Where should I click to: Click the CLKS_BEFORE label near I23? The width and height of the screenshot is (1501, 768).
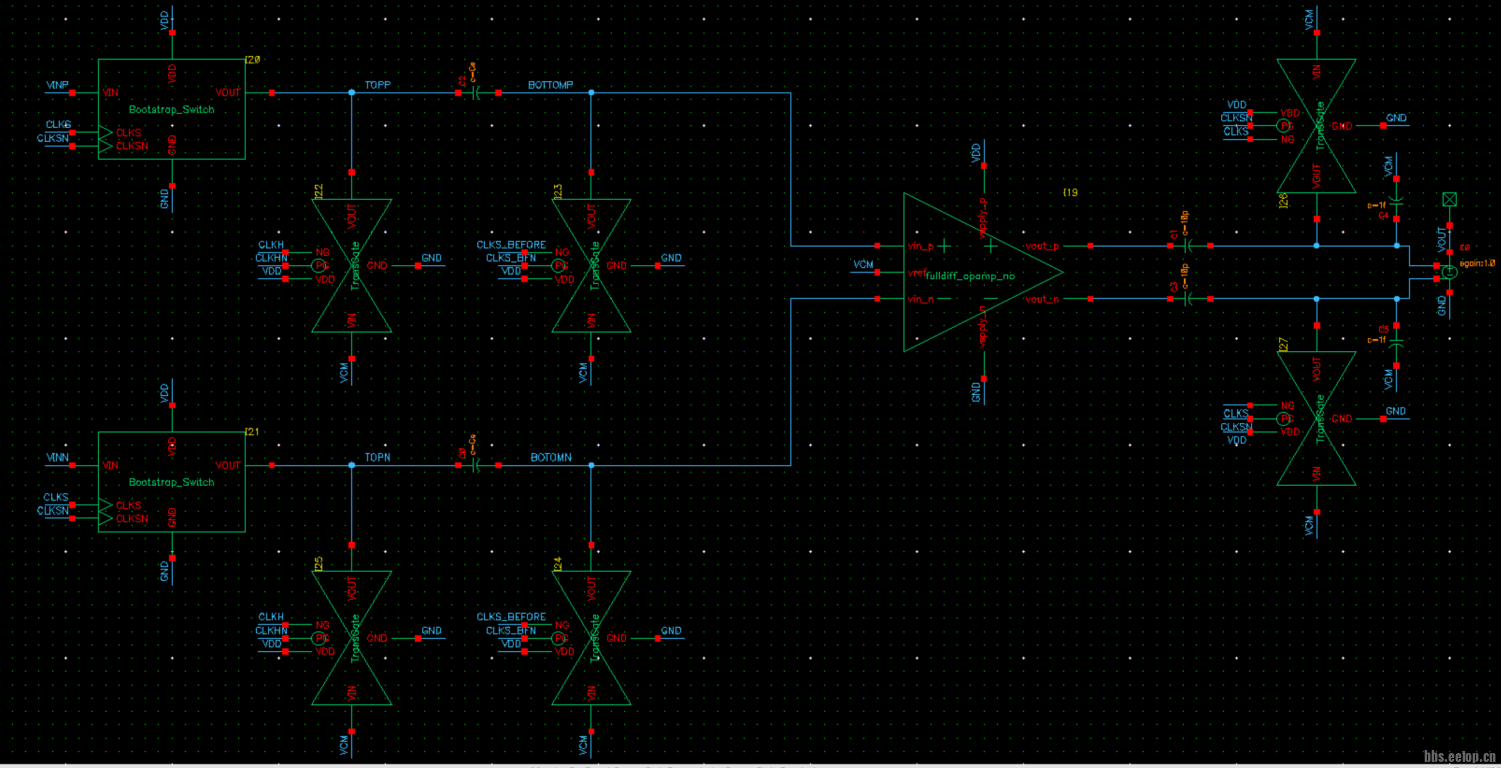coord(511,245)
